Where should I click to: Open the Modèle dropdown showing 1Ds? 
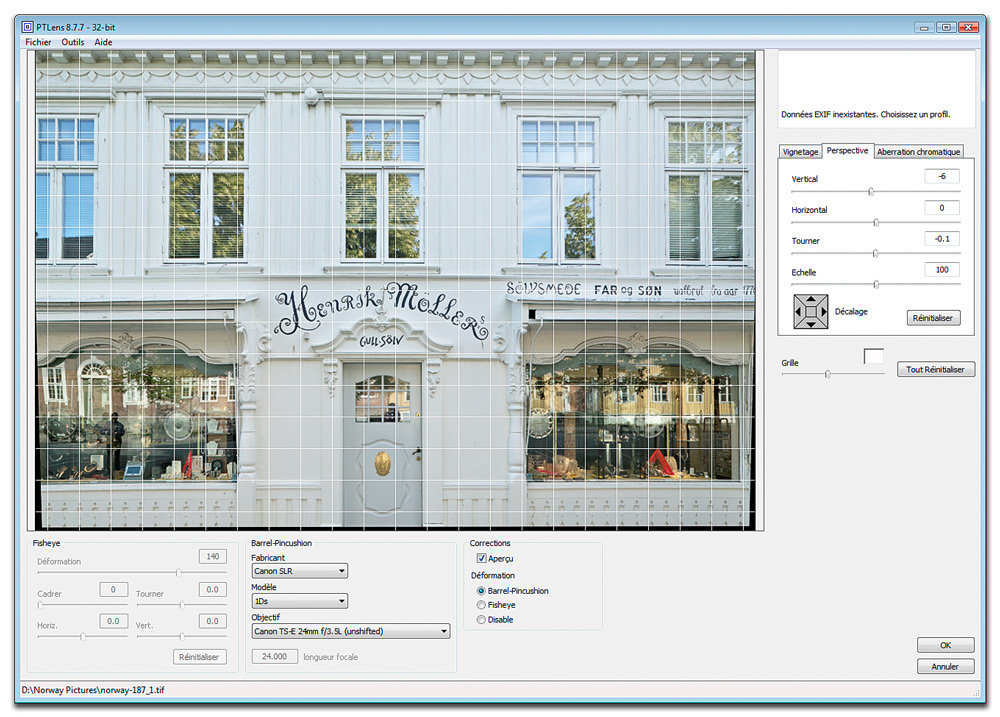[300, 601]
